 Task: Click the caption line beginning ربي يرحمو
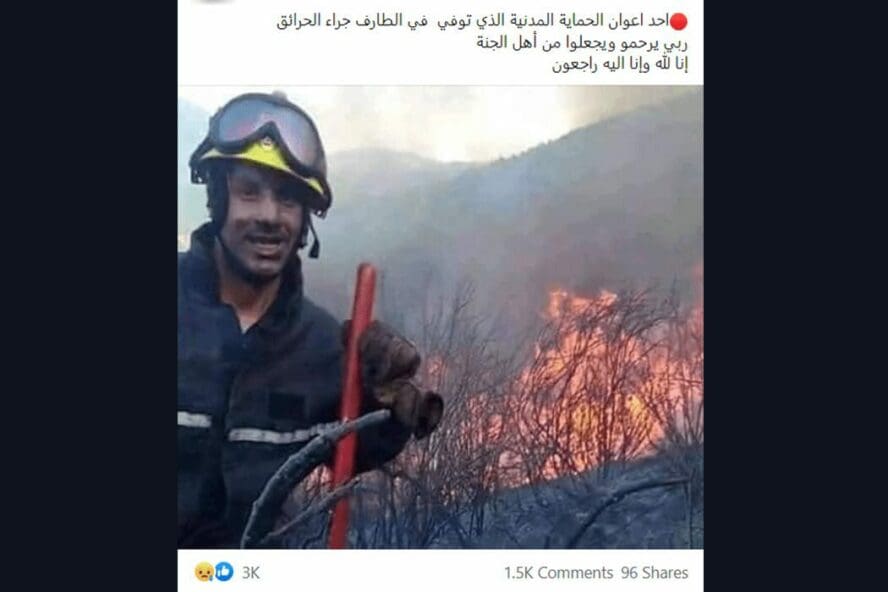coord(582,43)
